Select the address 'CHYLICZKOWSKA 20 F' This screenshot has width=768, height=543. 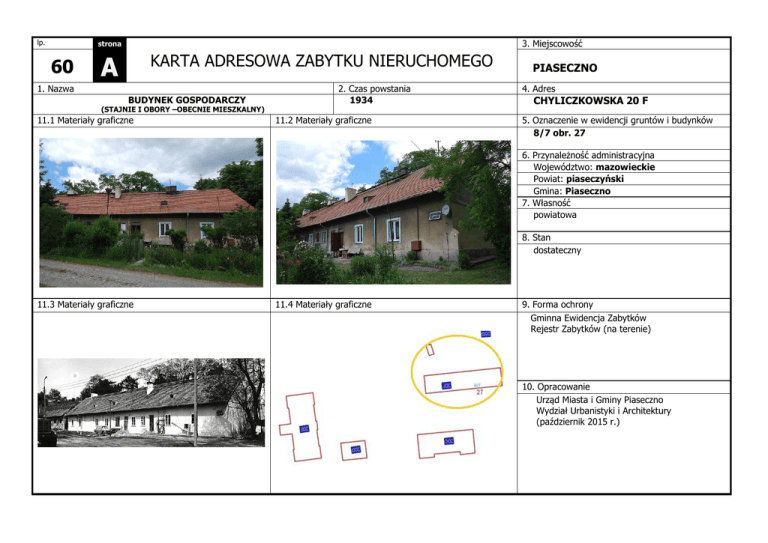click(591, 101)
